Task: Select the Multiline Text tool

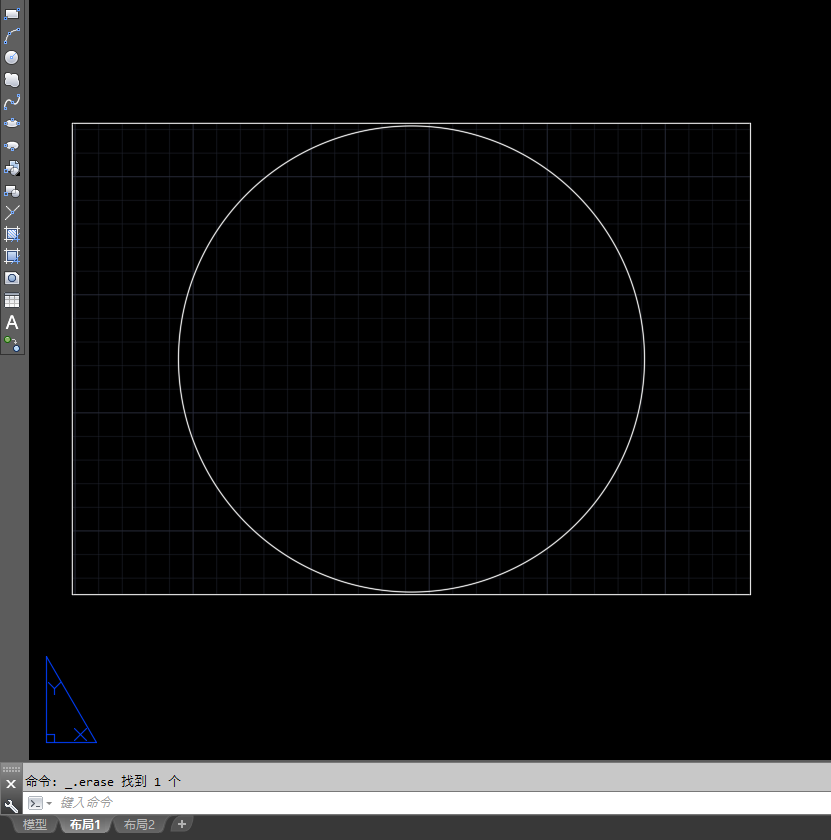Action: (12, 322)
